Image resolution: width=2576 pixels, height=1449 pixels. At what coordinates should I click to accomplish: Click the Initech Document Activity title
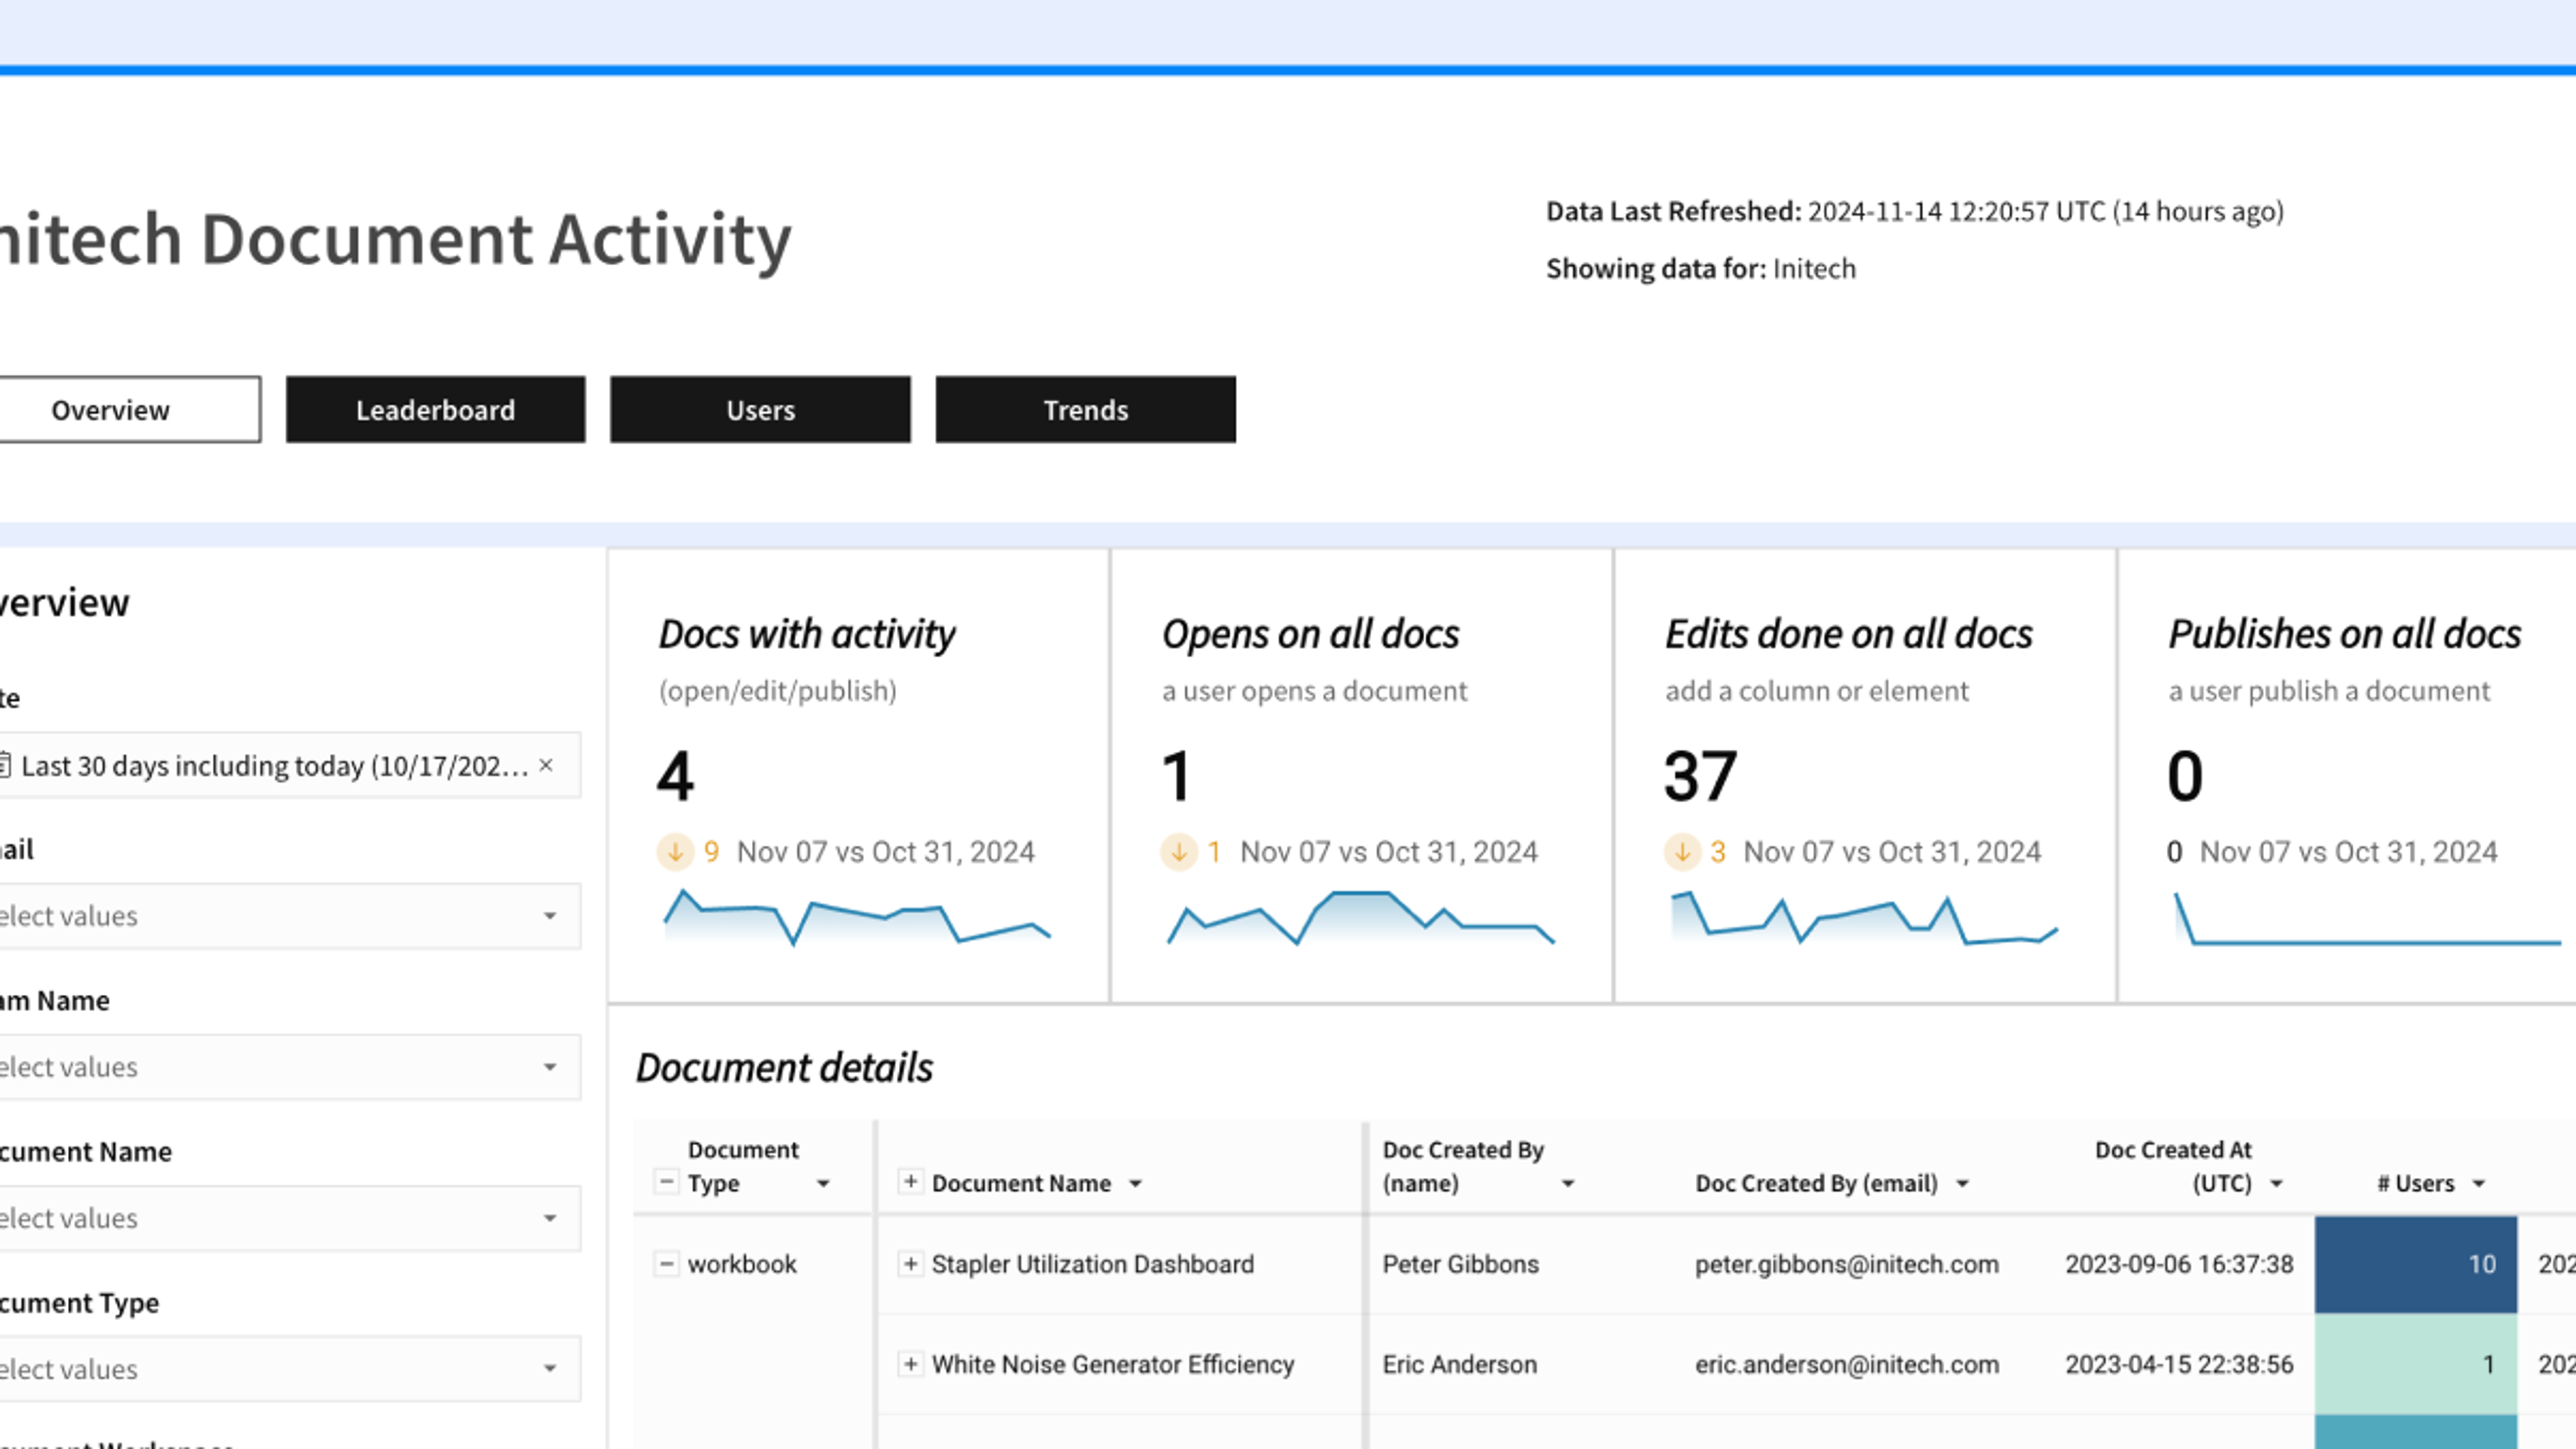pos(396,240)
